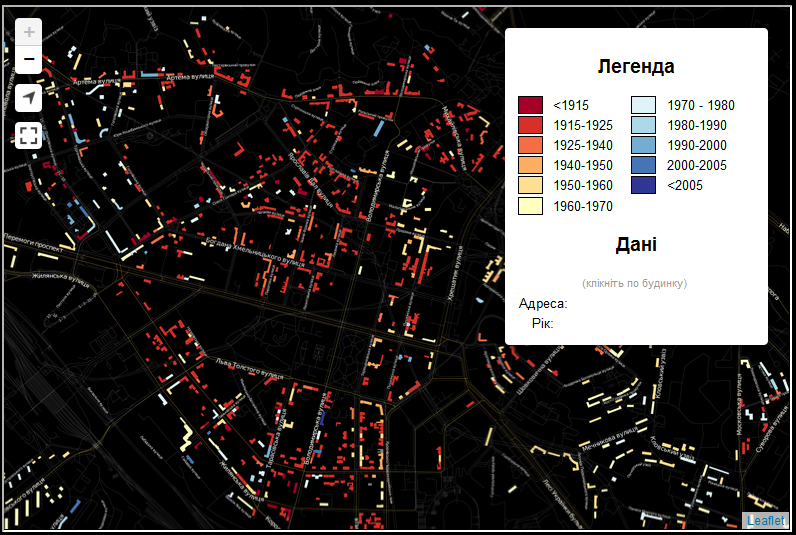Zoom out of the map

click(x=29, y=60)
